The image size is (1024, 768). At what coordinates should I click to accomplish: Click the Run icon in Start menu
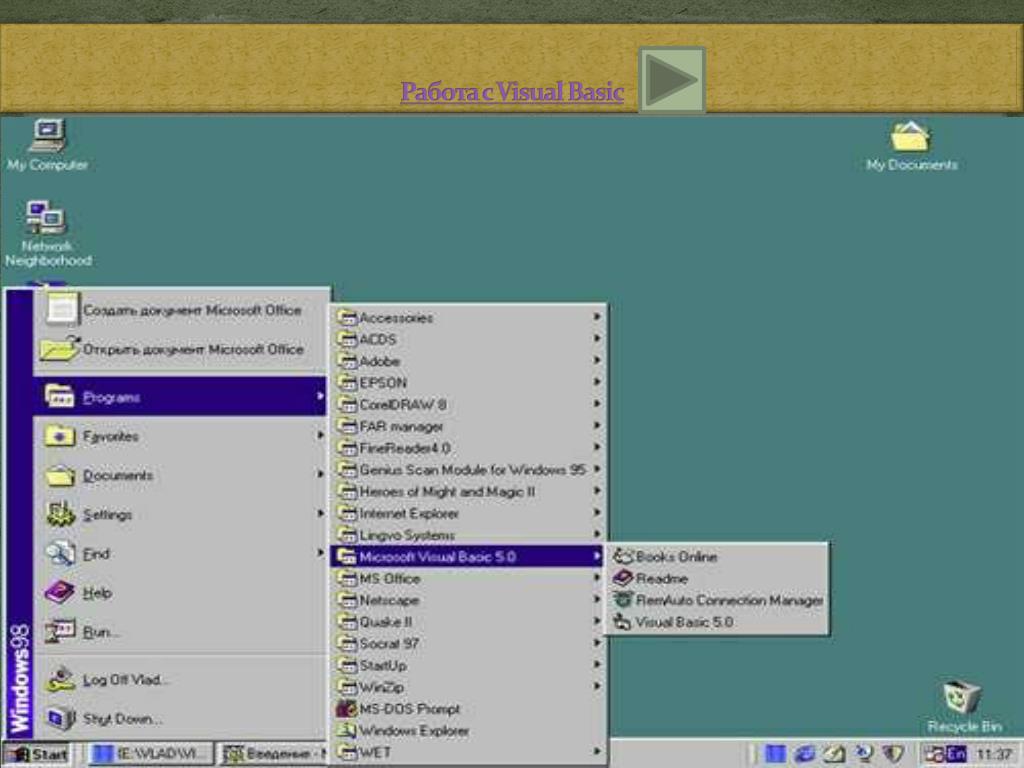pyautogui.click(x=61, y=632)
